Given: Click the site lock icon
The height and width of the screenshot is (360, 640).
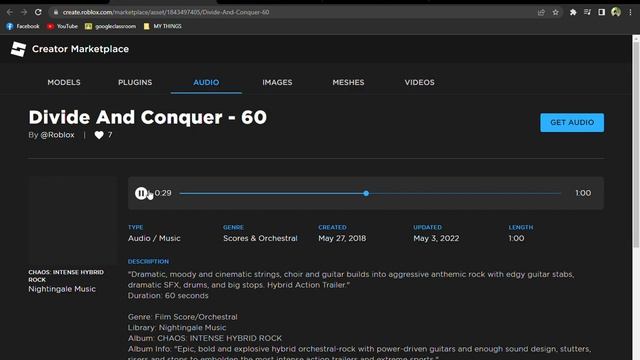Looking at the screenshot, I should coord(56,12).
